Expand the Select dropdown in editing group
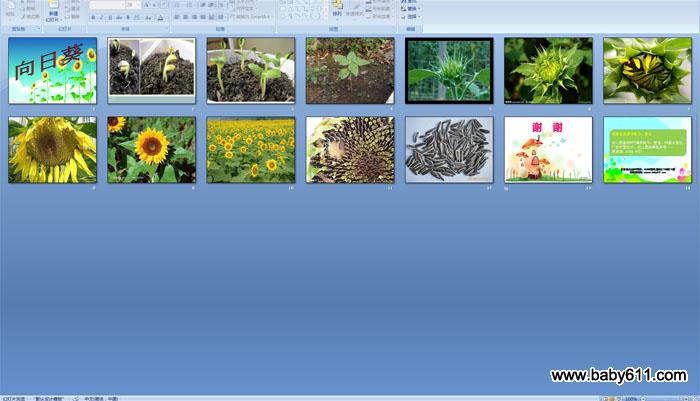This screenshot has height=401, width=700. 413,16
